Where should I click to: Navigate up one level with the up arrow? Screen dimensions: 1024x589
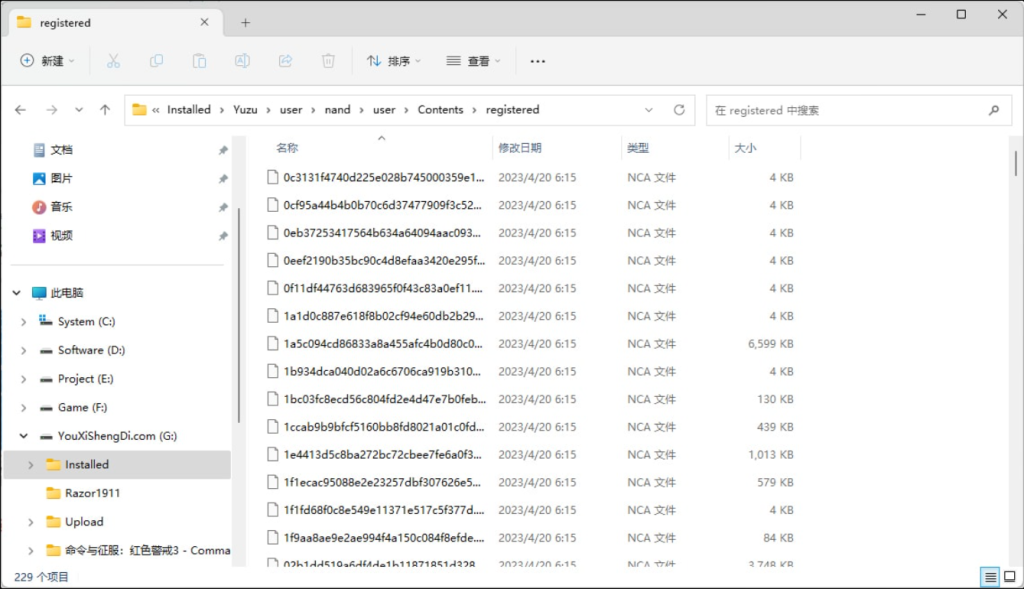(x=106, y=110)
